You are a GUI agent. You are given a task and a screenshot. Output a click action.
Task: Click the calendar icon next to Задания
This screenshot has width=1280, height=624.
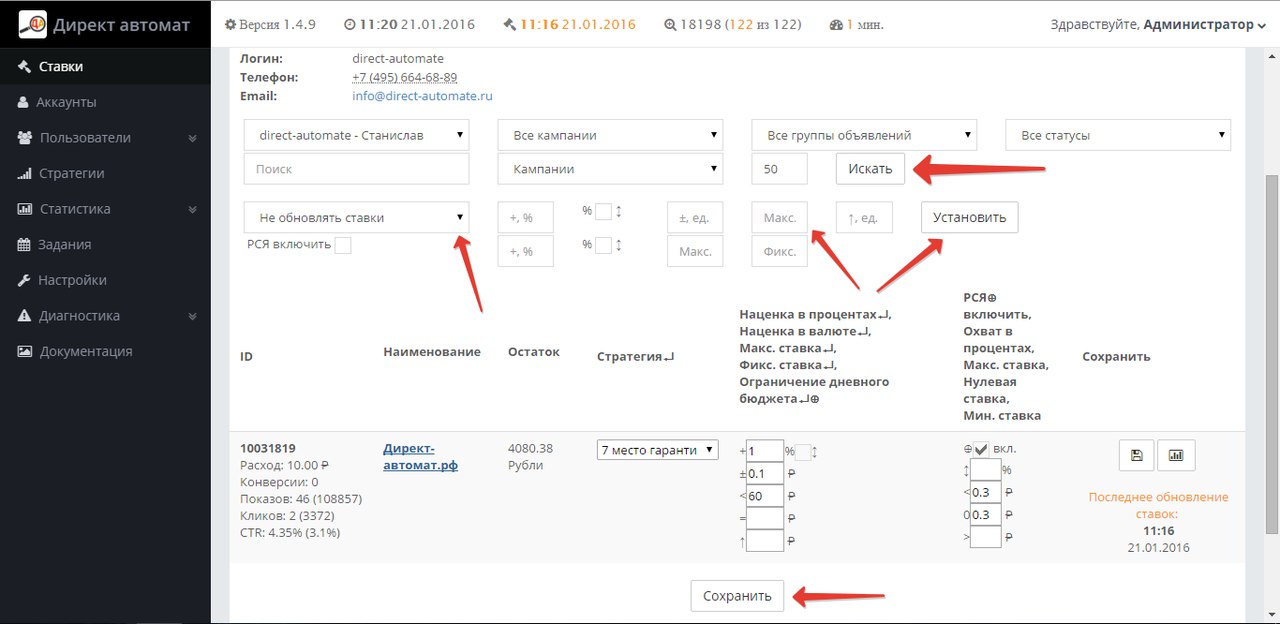(25, 245)
